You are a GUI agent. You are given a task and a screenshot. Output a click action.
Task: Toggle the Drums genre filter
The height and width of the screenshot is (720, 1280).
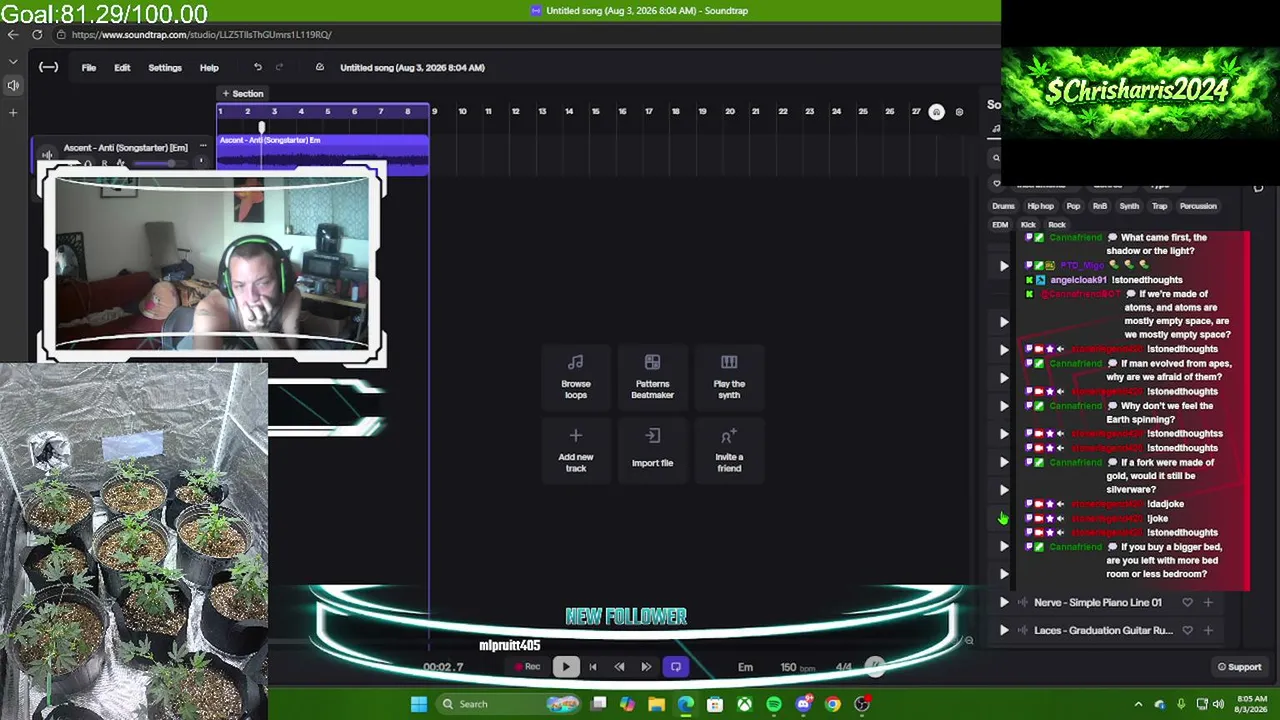click(1003, 206)
